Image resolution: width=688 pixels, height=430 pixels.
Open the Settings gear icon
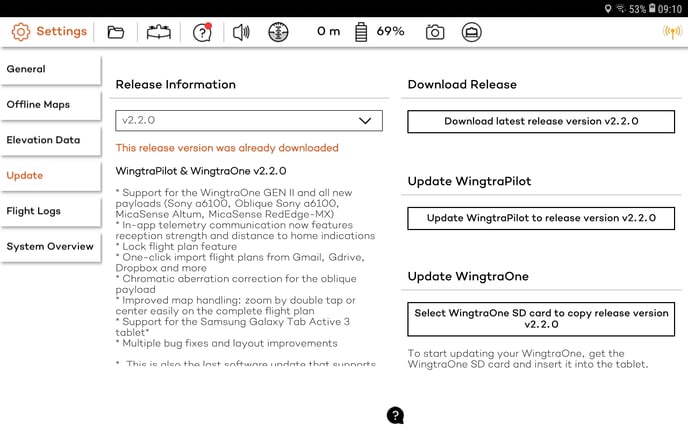coord(21,32)
